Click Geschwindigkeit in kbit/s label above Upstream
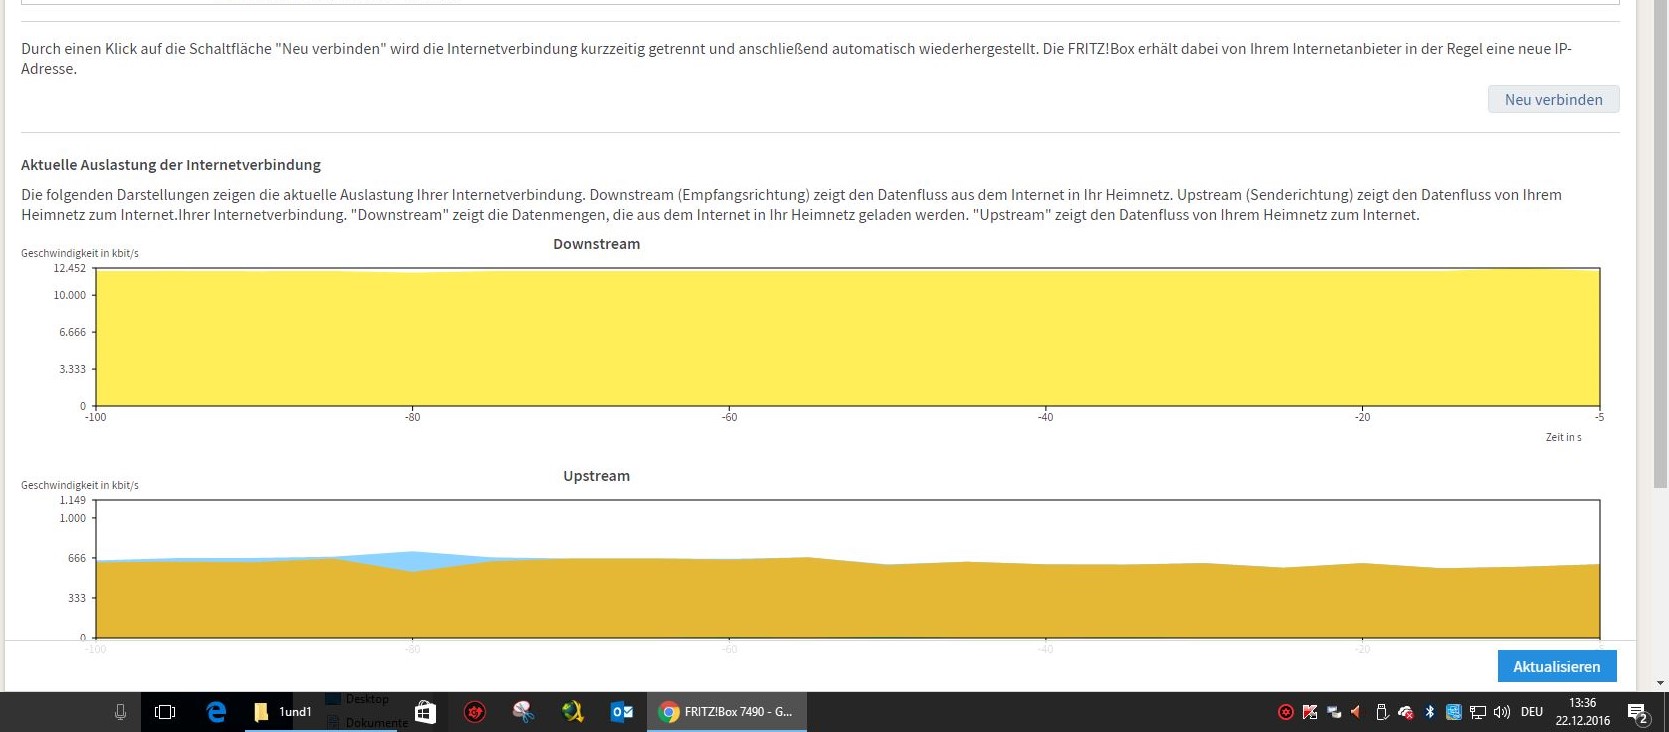Viewport: 1669px width, 732px height. 80,485
